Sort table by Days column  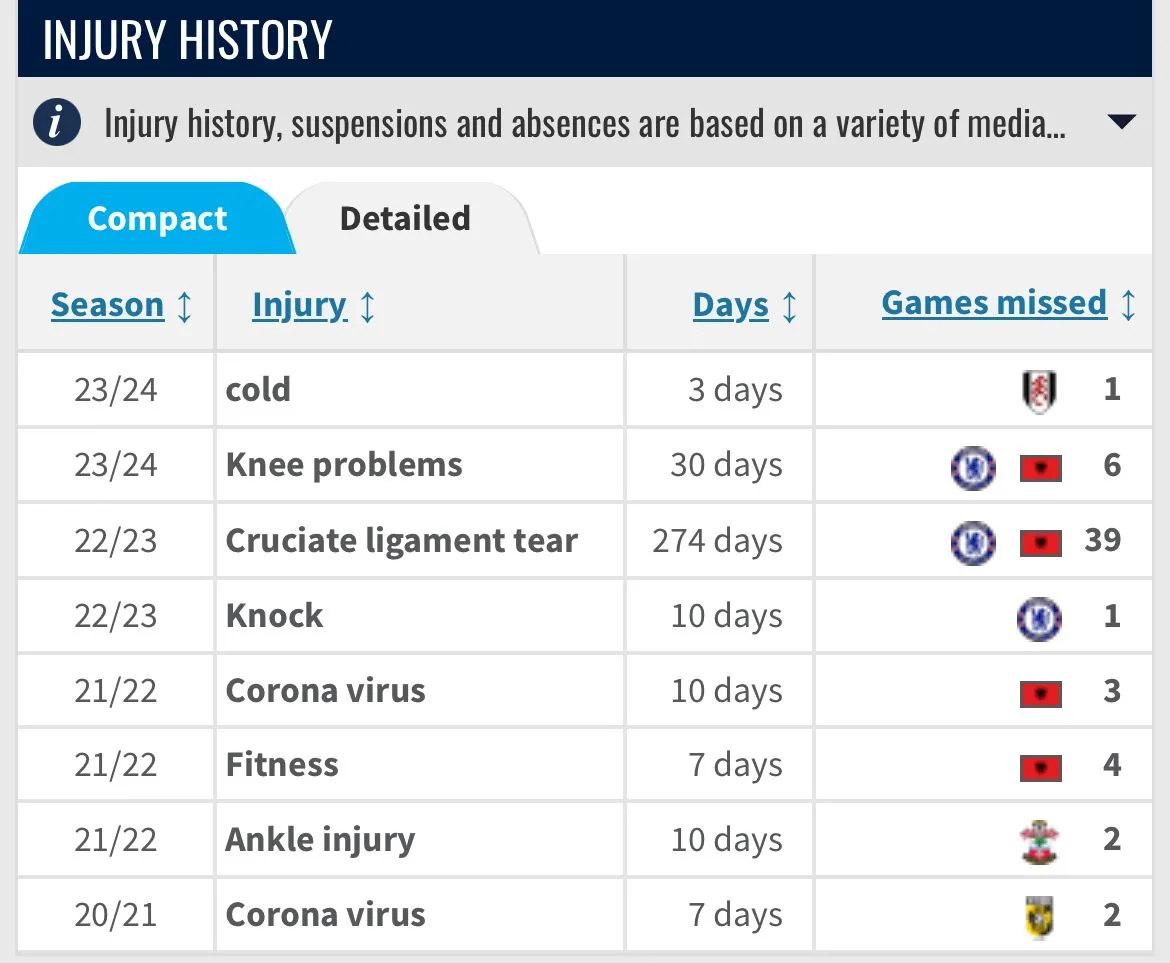731,305
